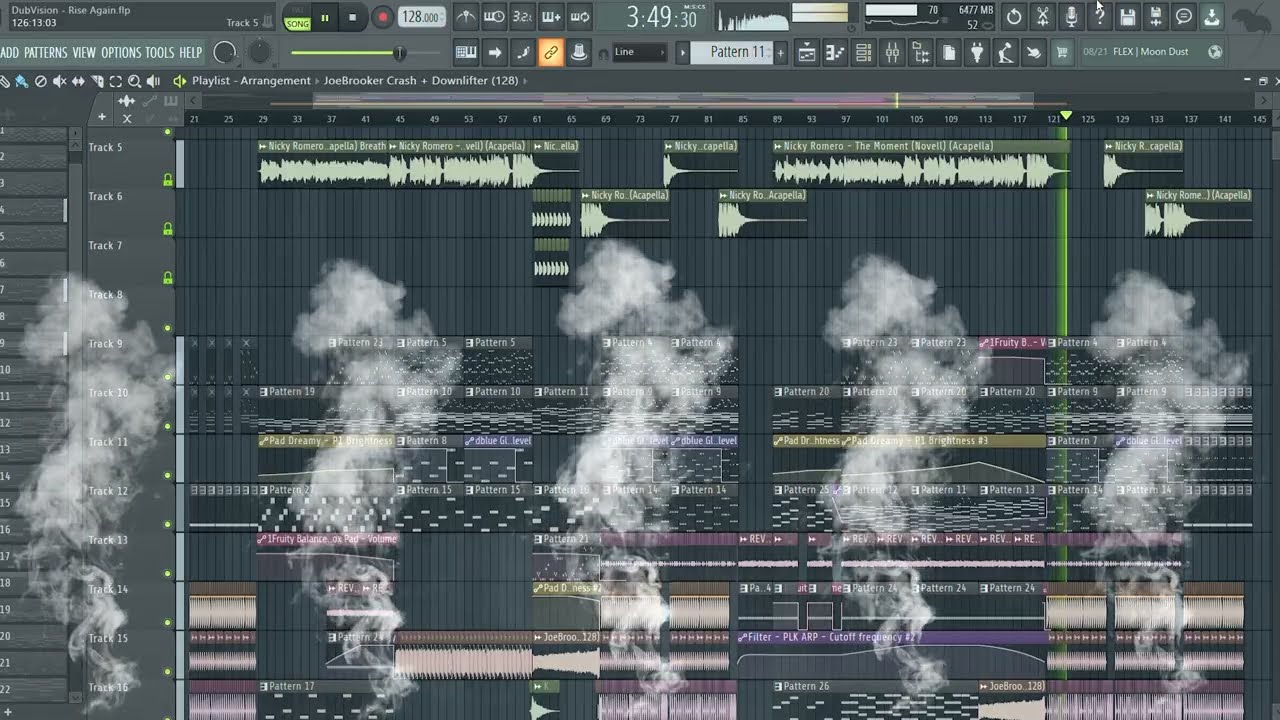Pause playback

324,17
